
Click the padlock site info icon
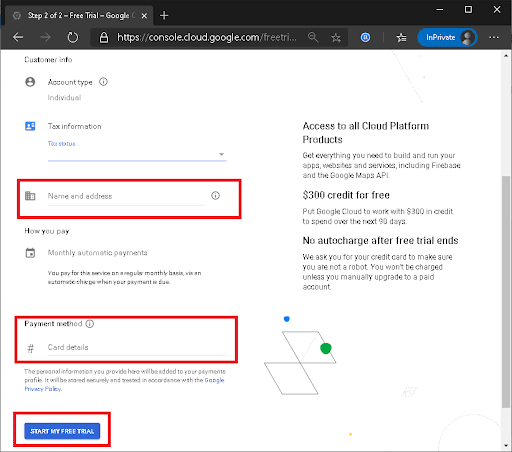[104, 37]
